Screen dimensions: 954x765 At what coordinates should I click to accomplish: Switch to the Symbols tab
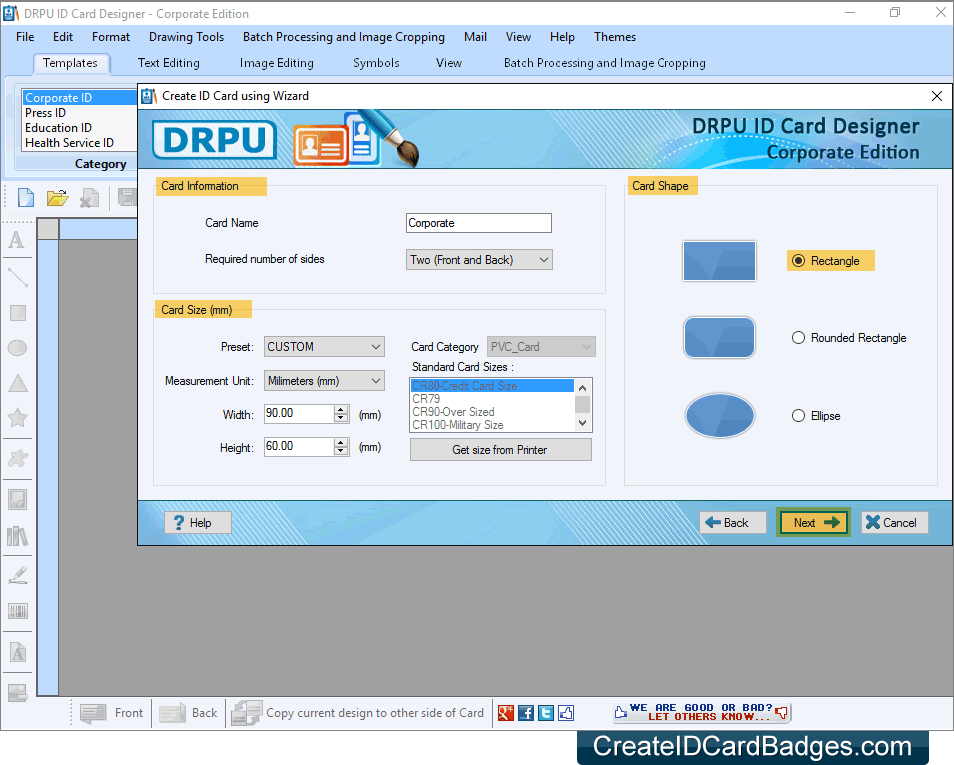pos(376,63)
